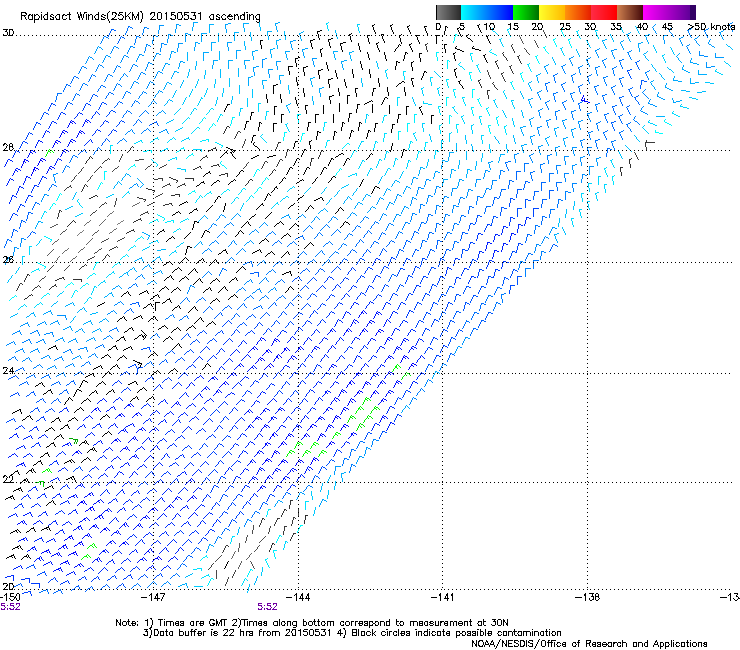Image resolution: width=740 pixels, height=650 pixels.
Task: Click the gray 0-5 knots color swatch
Action: tap(448, 12)
